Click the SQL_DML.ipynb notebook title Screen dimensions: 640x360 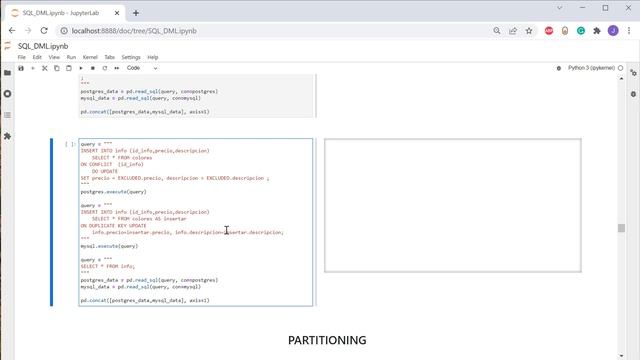(43, 46)
